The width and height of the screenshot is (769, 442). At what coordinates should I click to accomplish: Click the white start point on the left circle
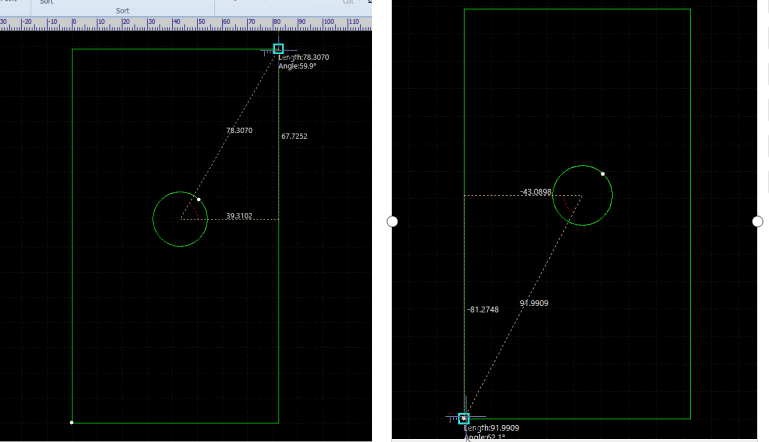click(x=199, y=199)
